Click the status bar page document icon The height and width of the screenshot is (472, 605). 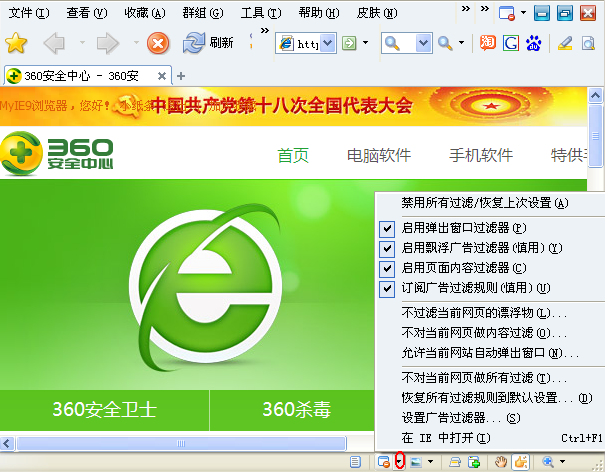click(x=355, y=462)
